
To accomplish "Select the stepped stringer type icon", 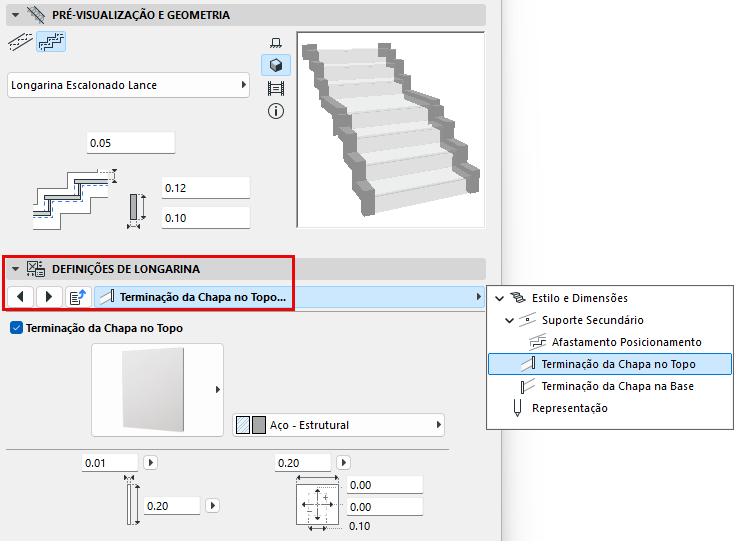I will (x=51, y=42).
